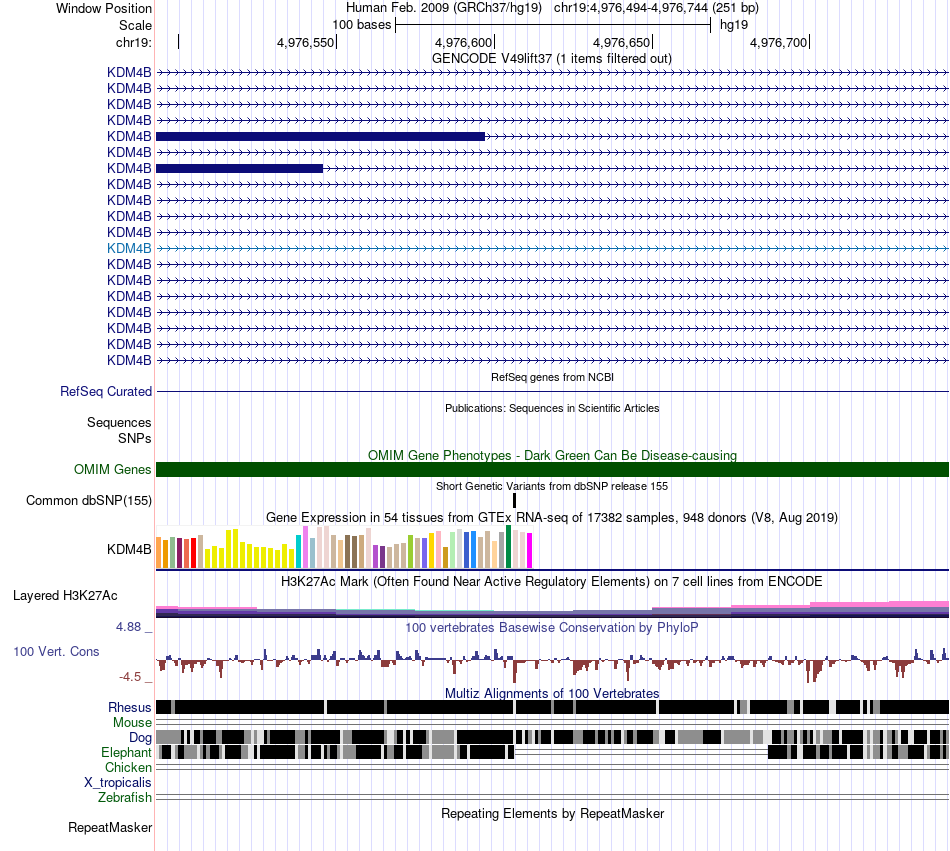This screenshot has height=851, width=950.
Task: Click the dark green OMIM Genes bar
Action: coord(552,469)
